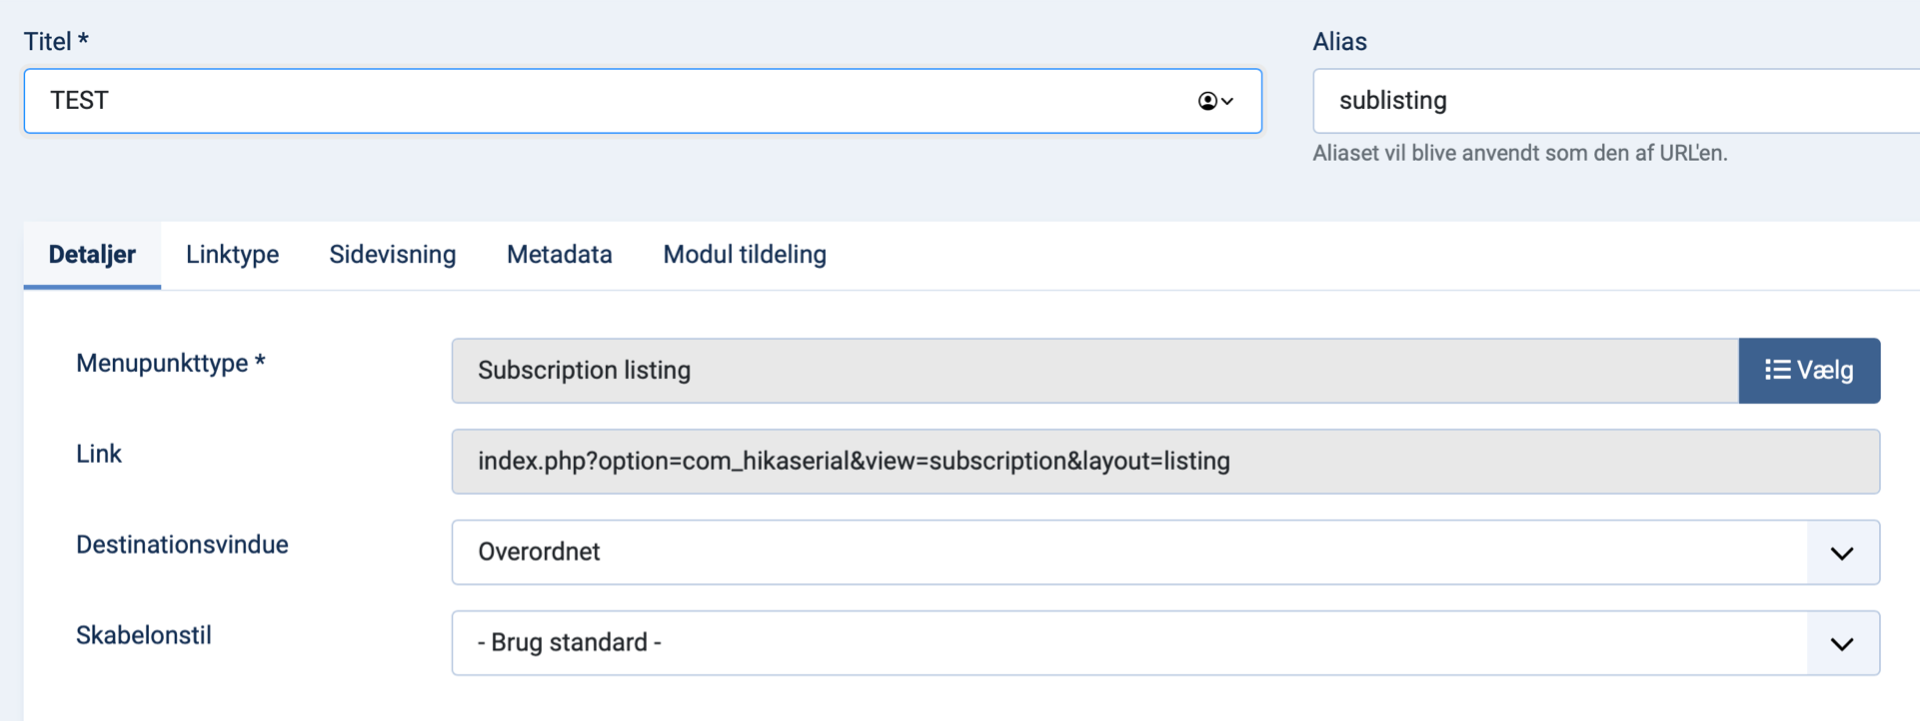
Task: Click the Titel field containing TEST
Action: [600, 101]
